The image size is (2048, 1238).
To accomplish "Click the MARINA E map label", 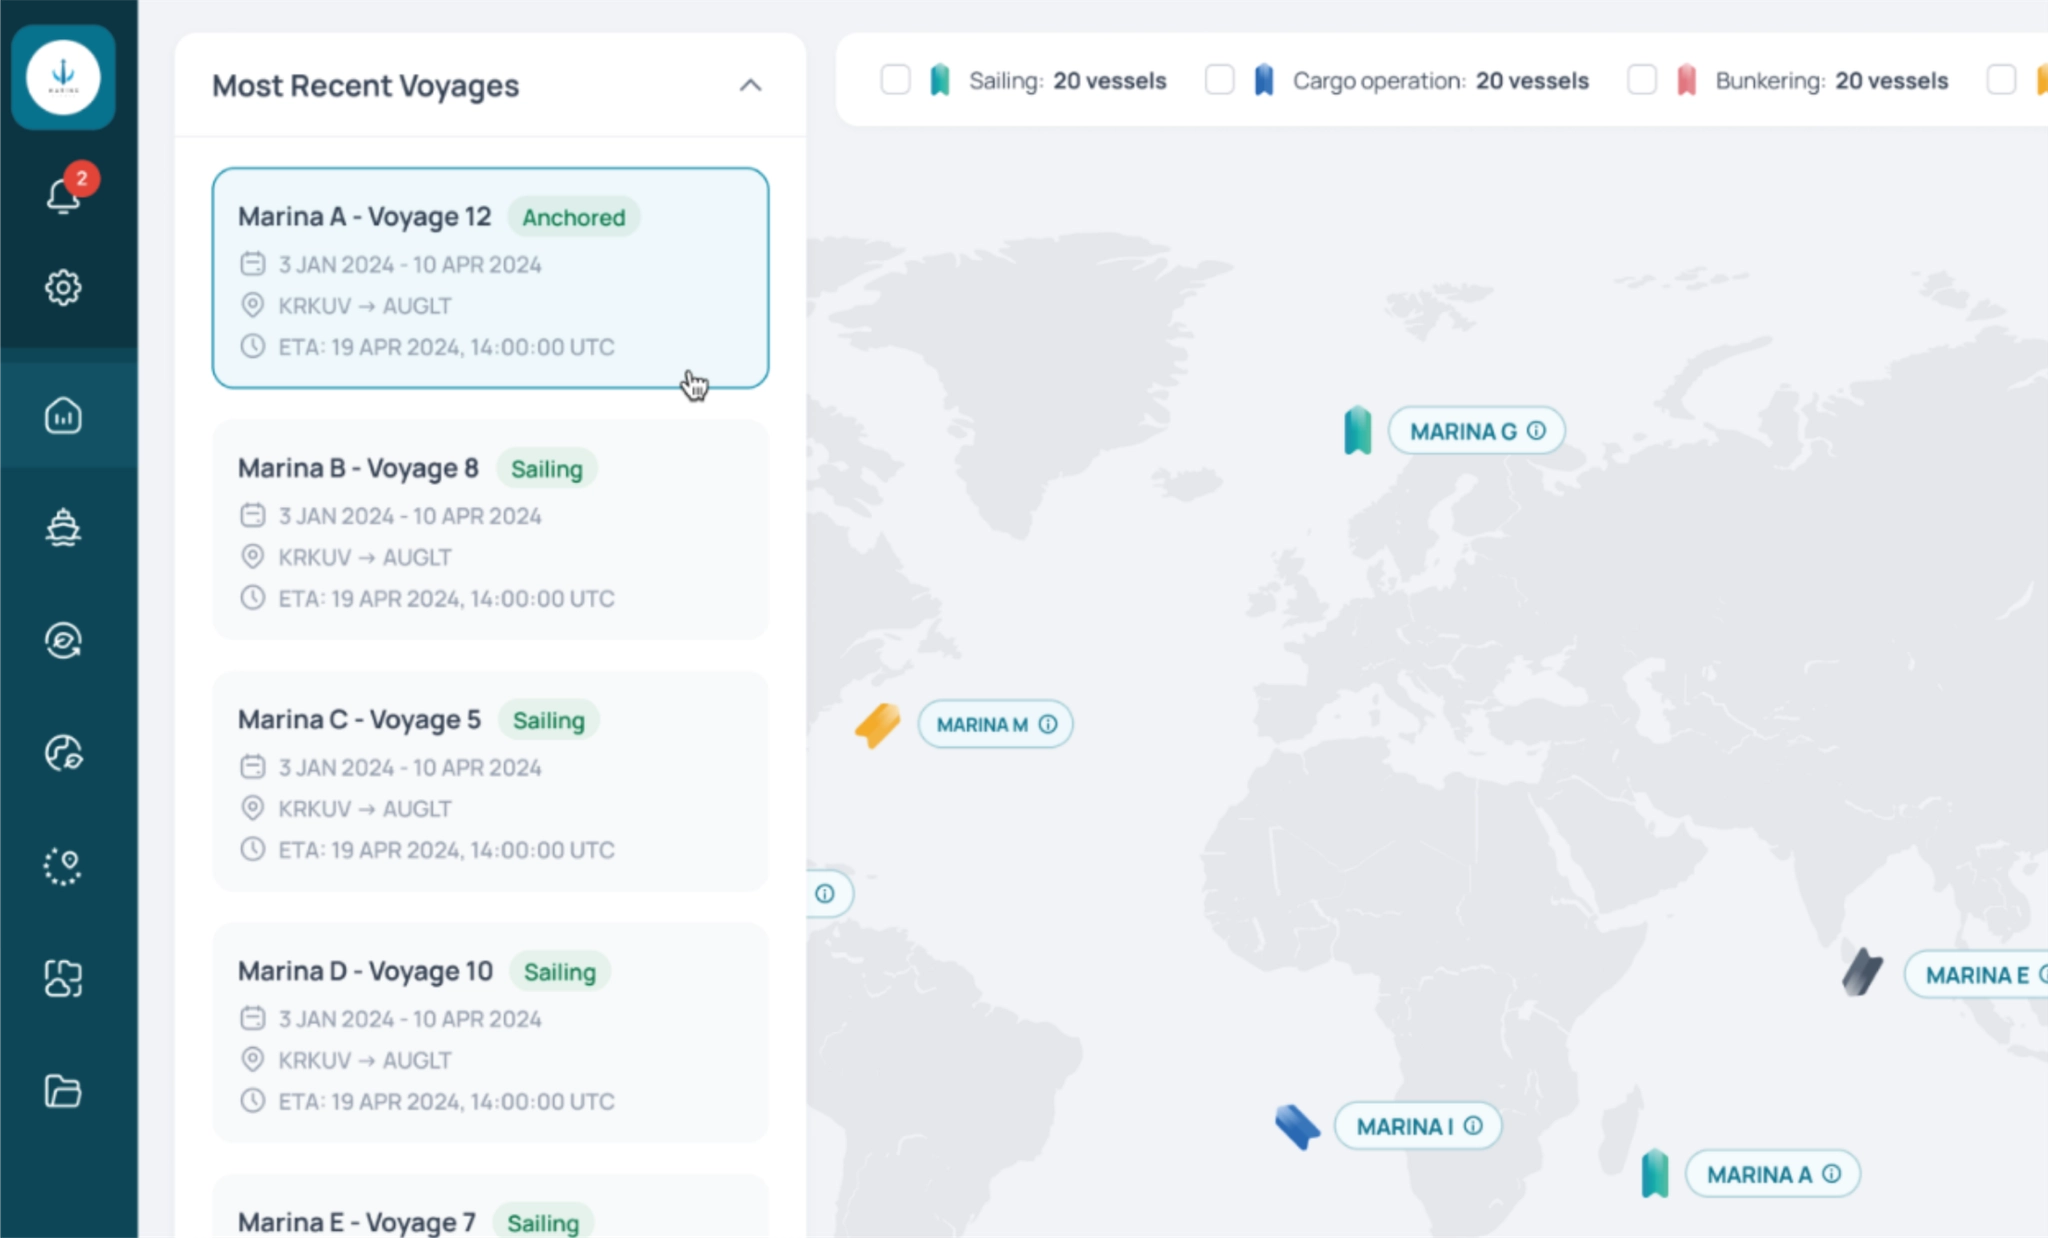I will (1976, 975).
